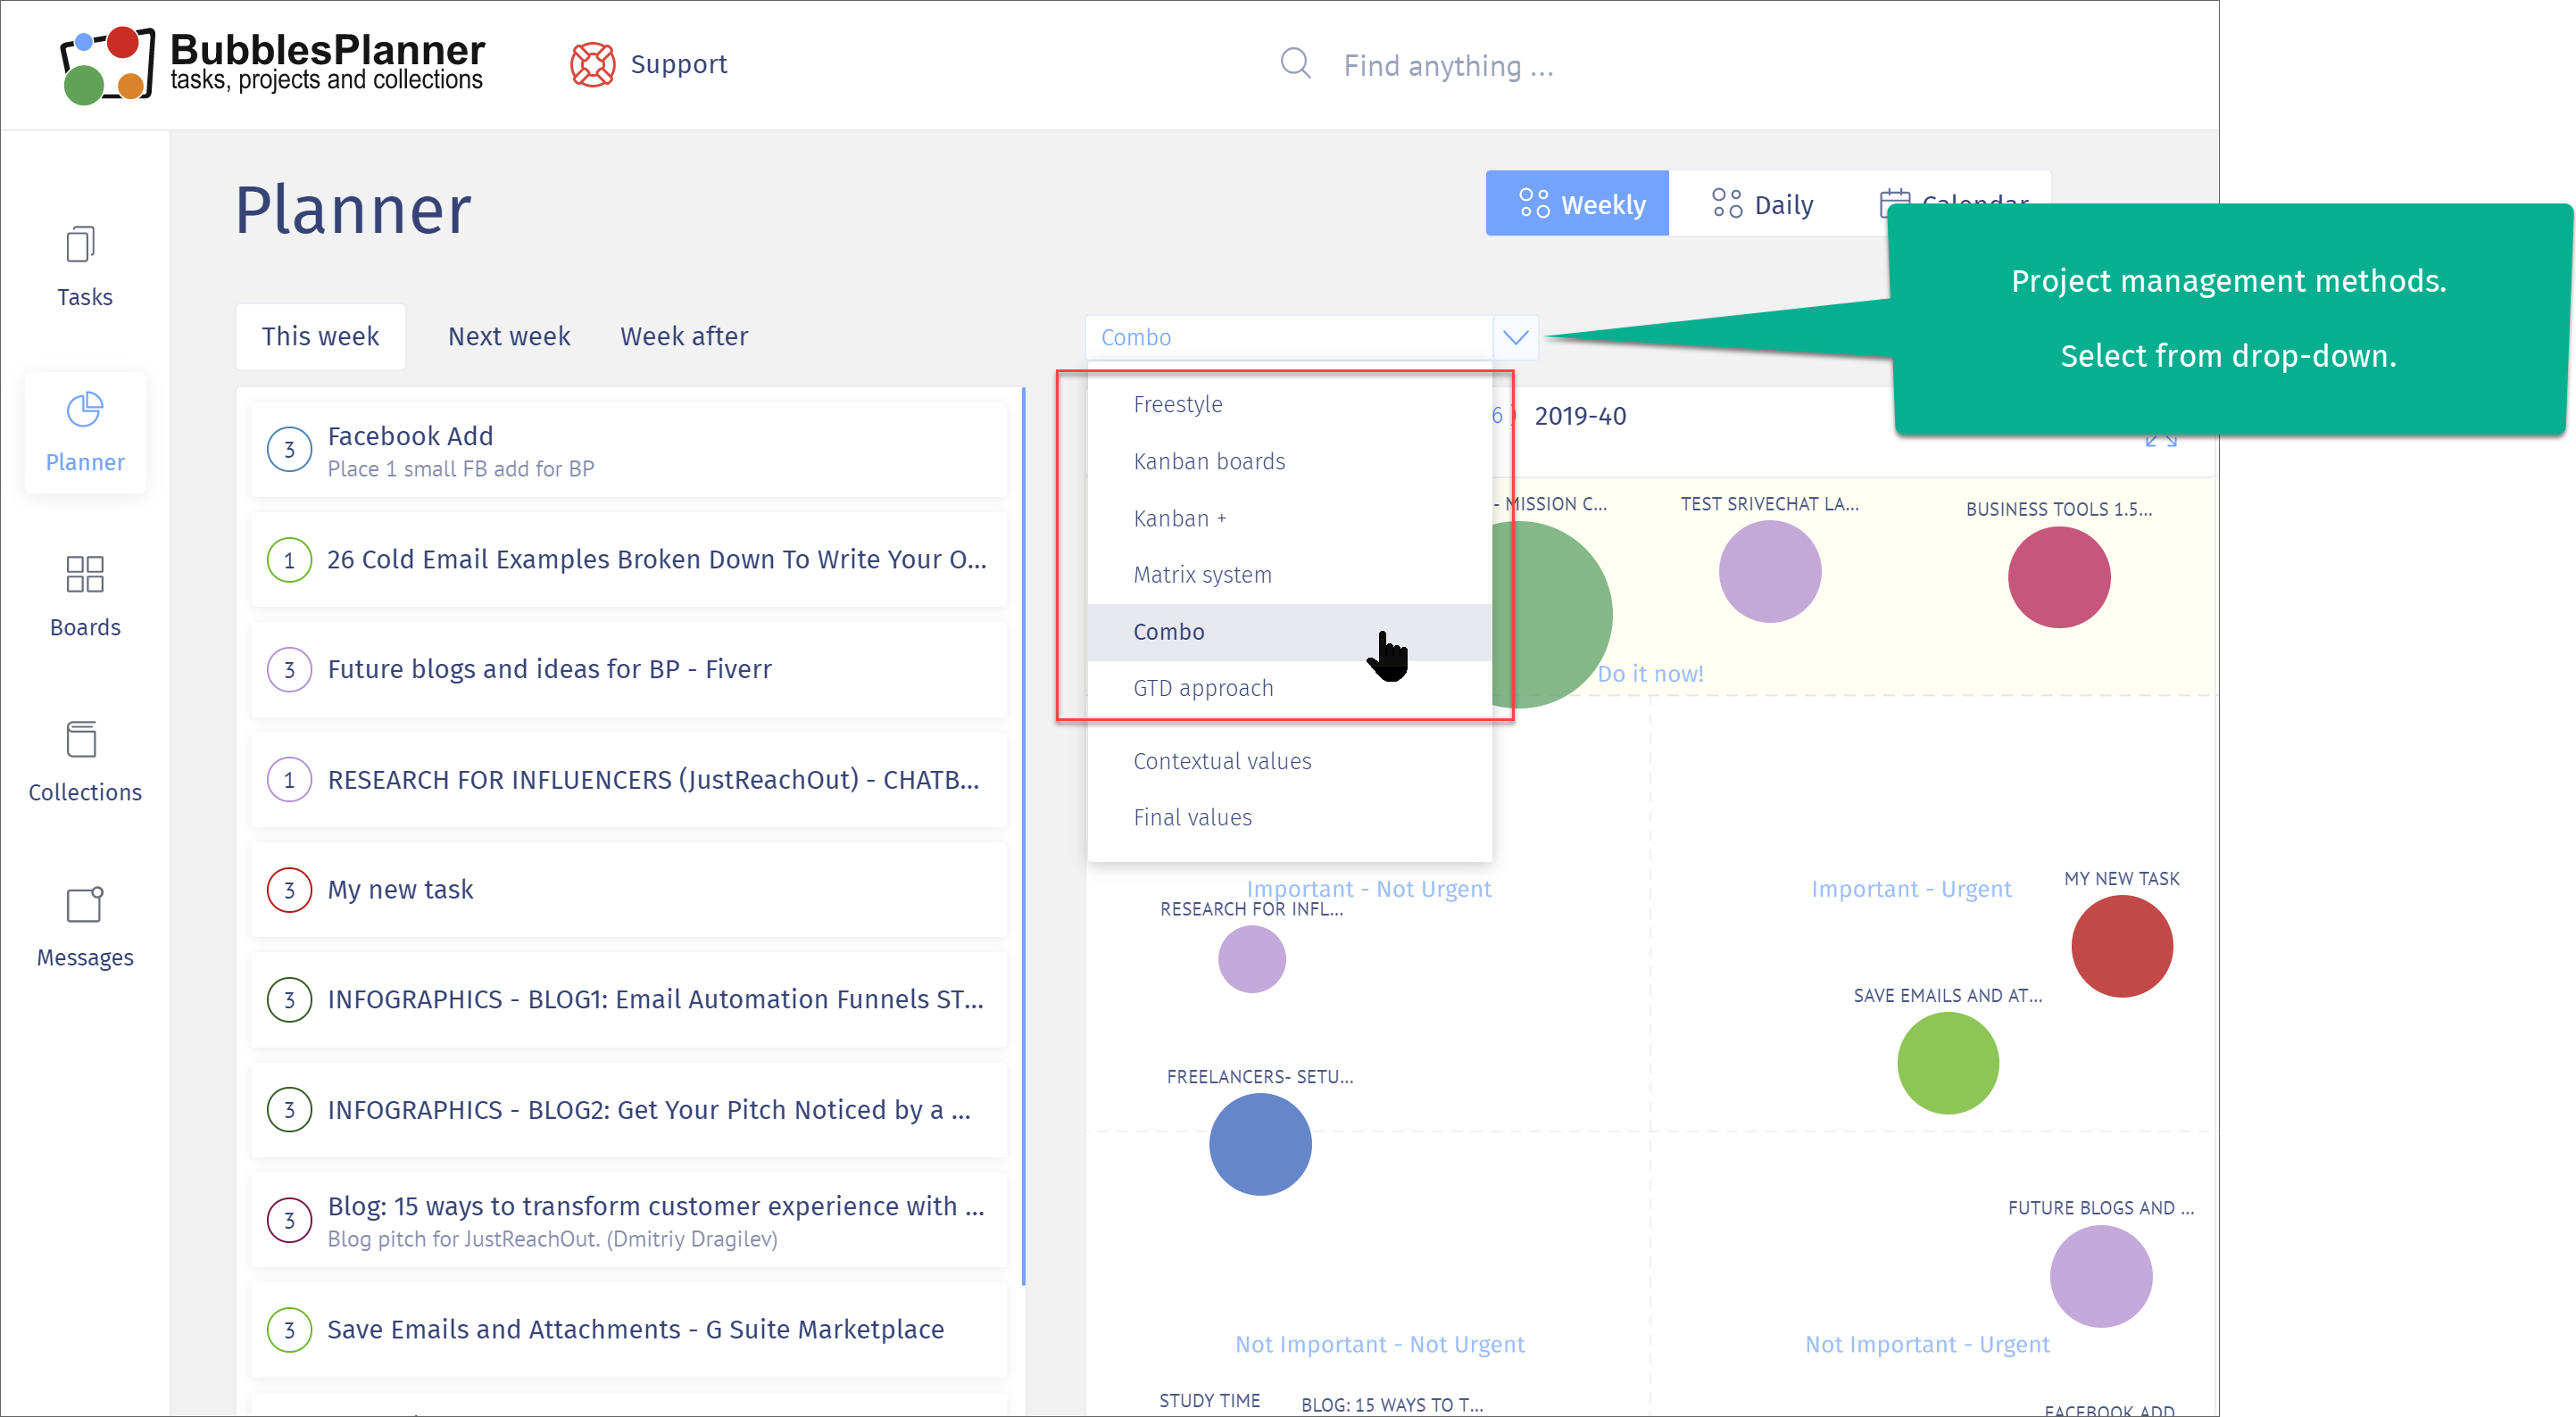Choose GTD approach method
Screen dimensions: 2576x1417
[x=1289, y=688]
